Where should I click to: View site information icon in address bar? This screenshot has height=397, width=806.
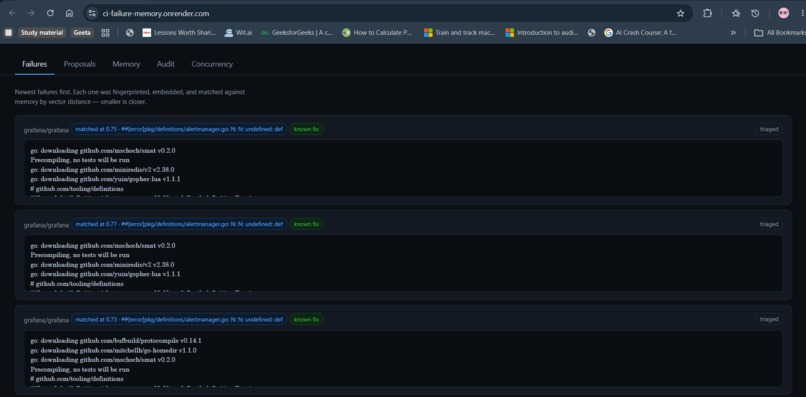point(92,13)
